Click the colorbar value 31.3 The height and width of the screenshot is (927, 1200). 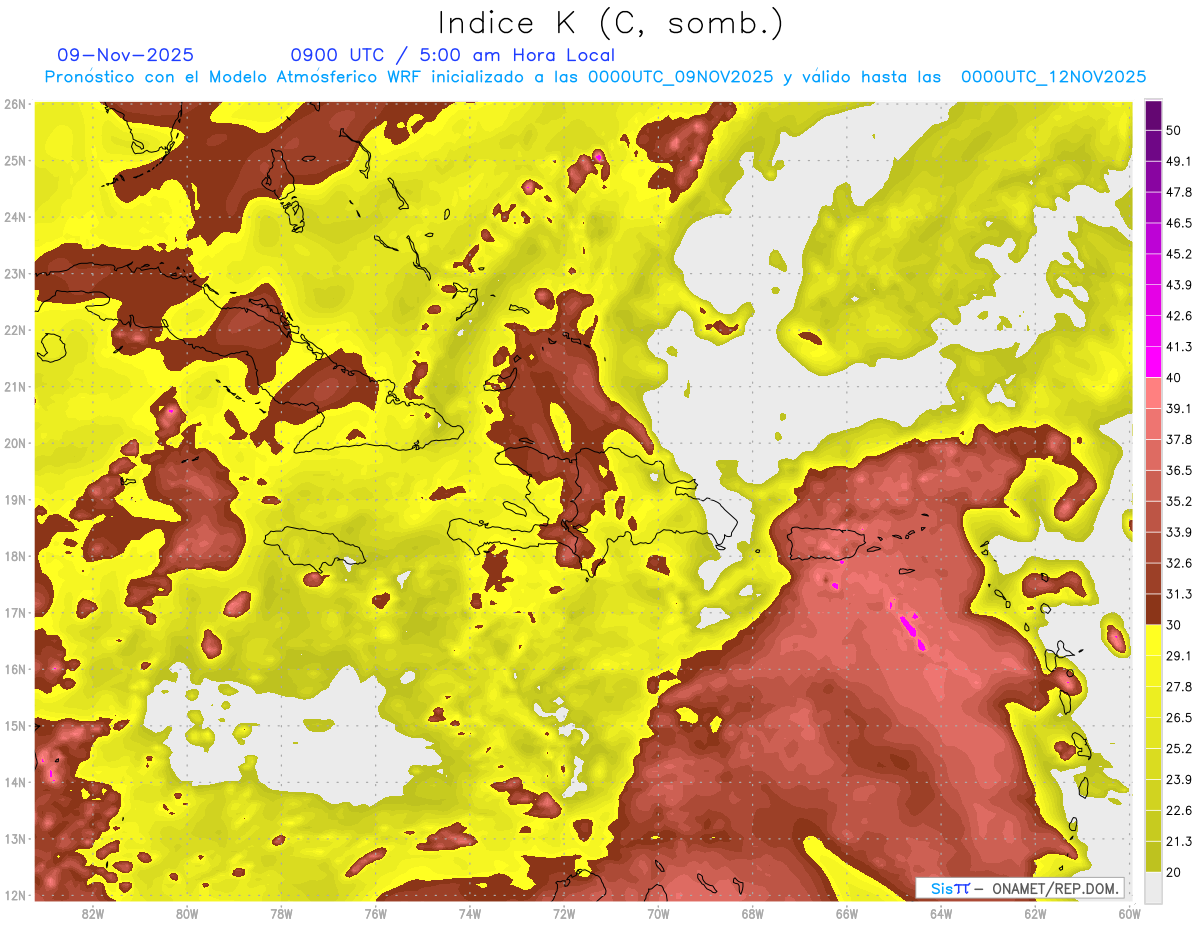tap(1178, 594)
